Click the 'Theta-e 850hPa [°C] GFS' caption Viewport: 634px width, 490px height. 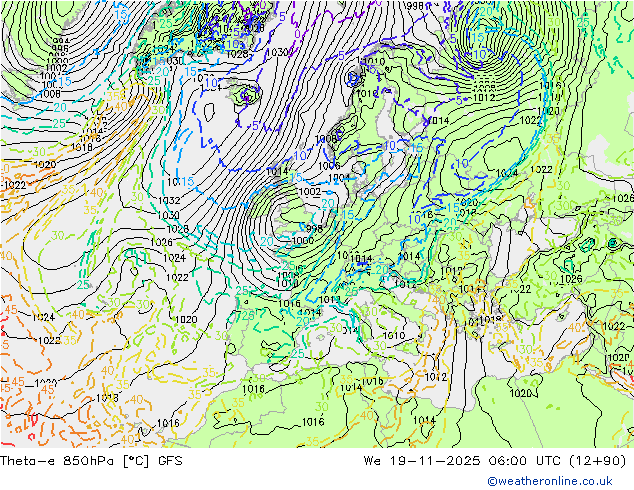pos(91,461)
